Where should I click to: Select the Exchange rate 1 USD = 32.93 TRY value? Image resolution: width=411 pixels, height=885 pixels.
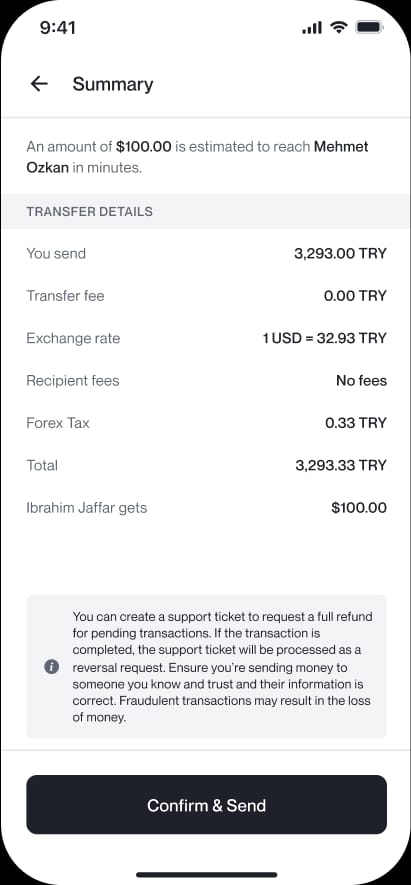(325, 338)
